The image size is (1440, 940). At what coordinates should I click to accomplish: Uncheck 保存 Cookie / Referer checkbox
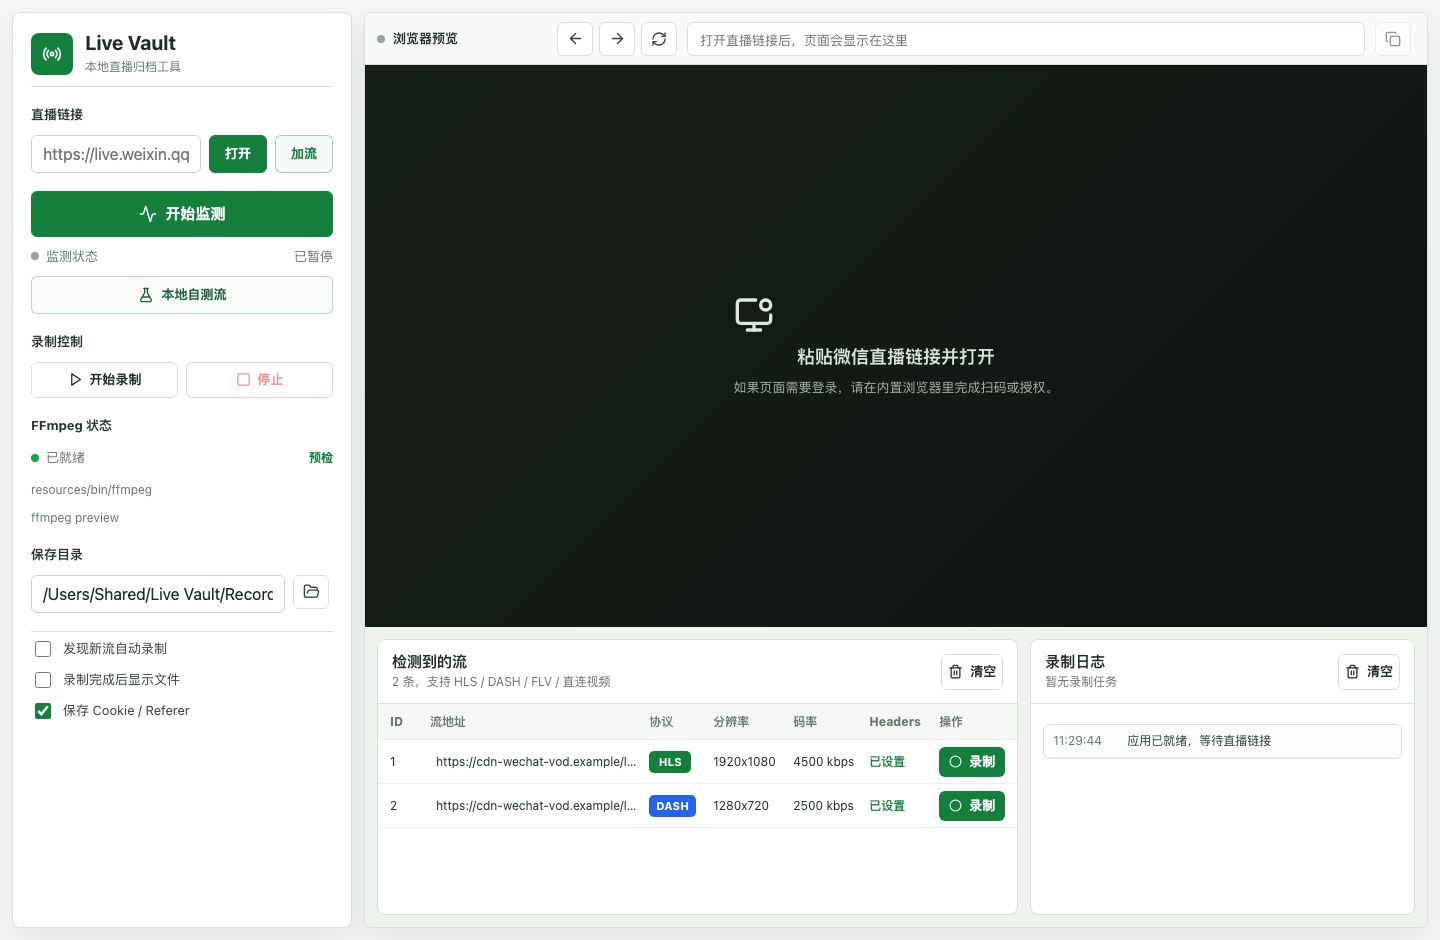(43, 711)
